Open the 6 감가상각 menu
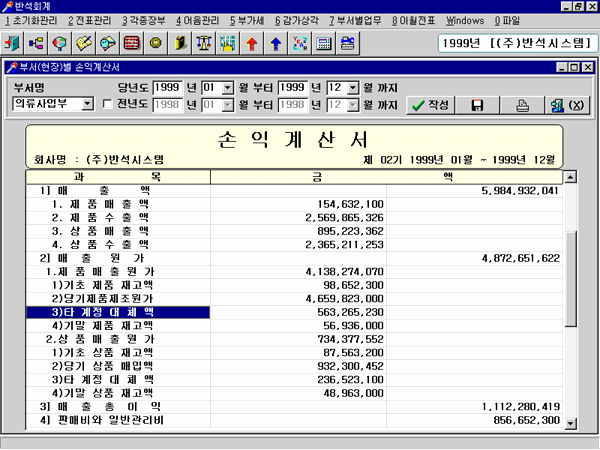The height and width of the screenshot is (450, 600). coord(297,21)
